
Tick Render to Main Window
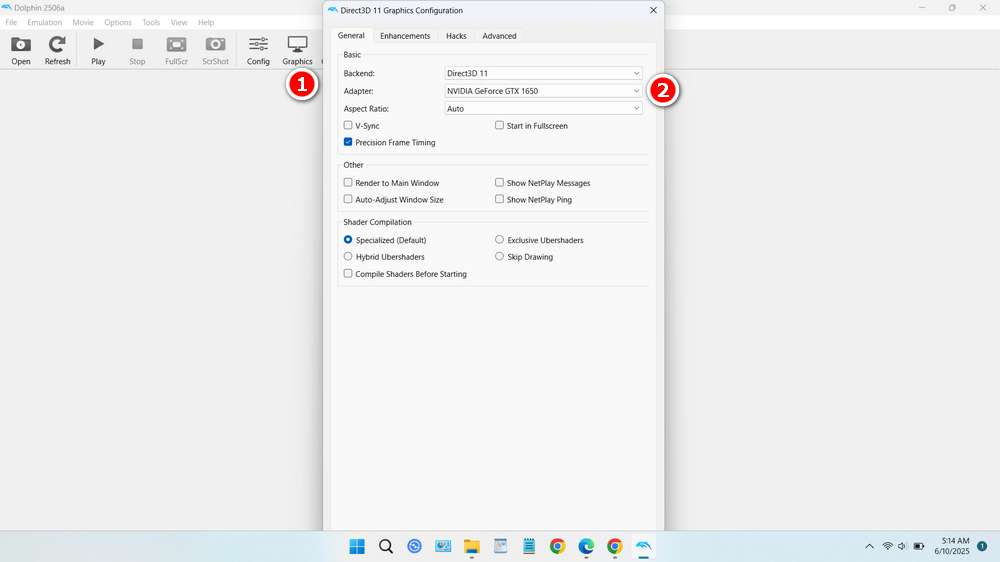point(348,182)
